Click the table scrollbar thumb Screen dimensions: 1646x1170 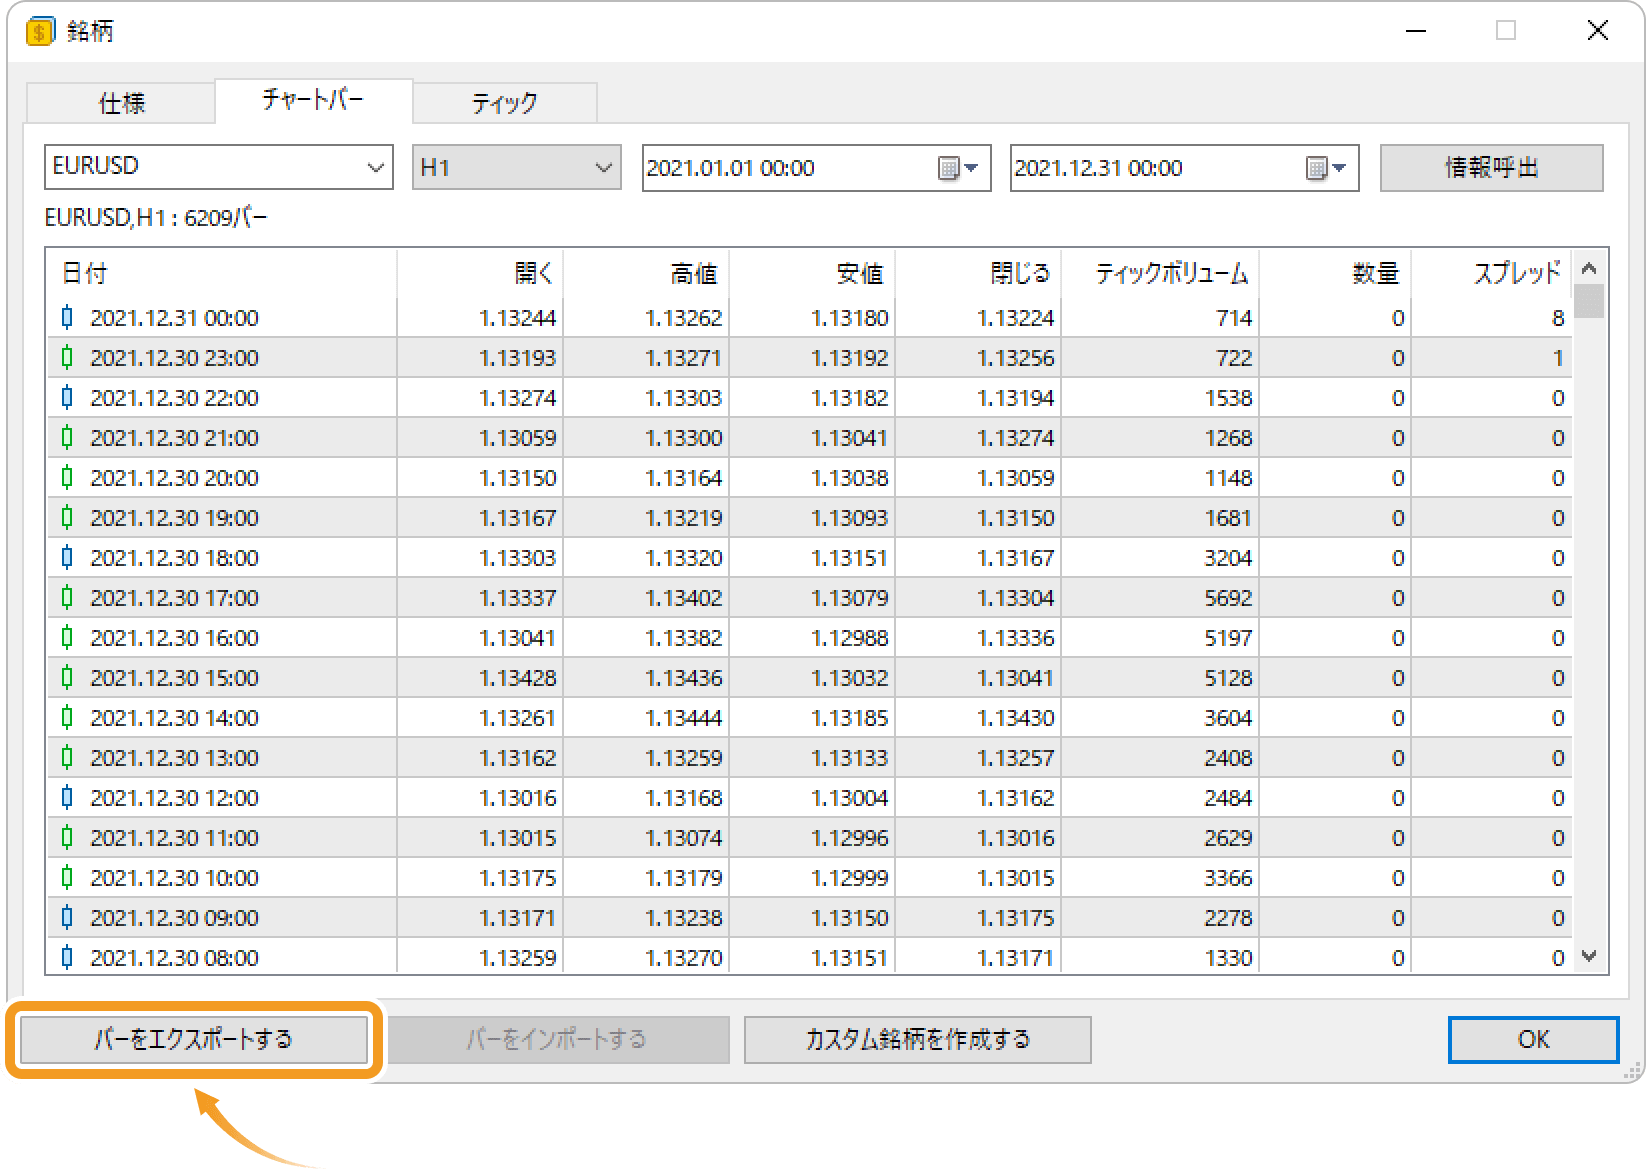coord(1589,301)
